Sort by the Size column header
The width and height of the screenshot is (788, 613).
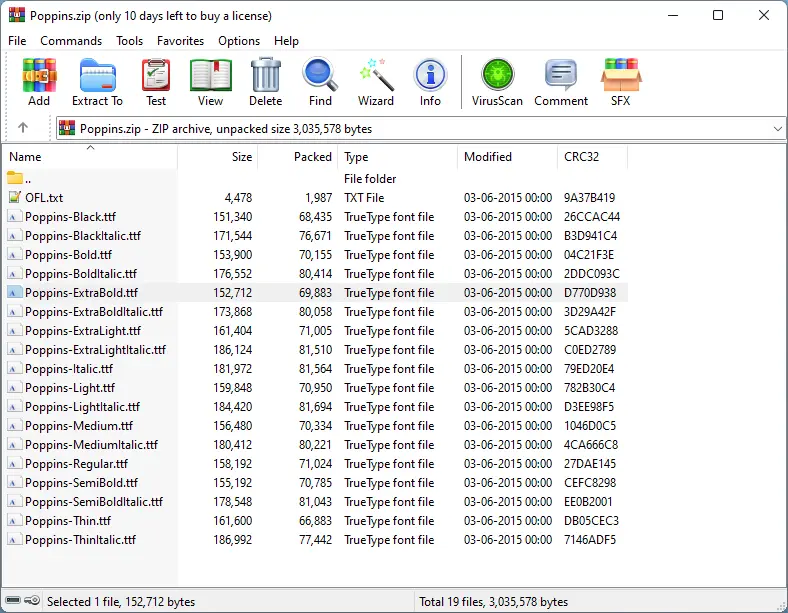click(x=218, y=157)
